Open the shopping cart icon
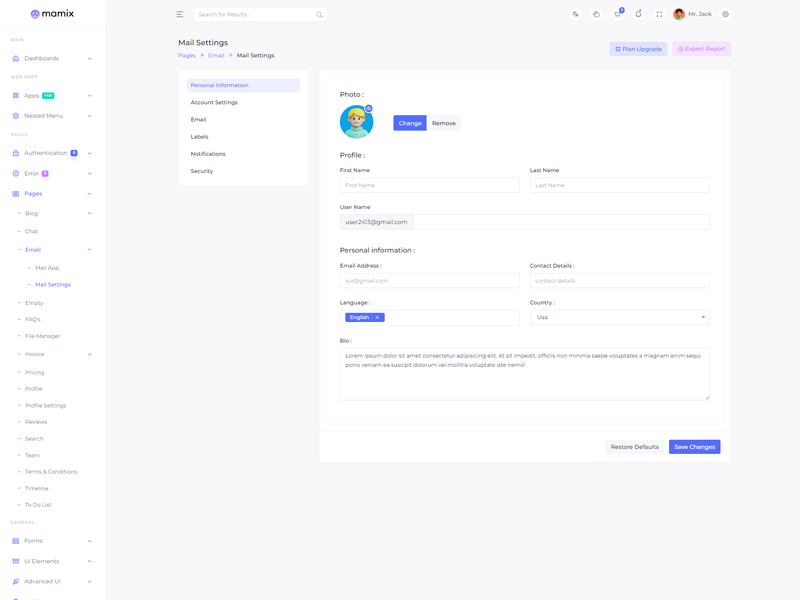This screenshot has width=800, height=600. coord(617,14)
